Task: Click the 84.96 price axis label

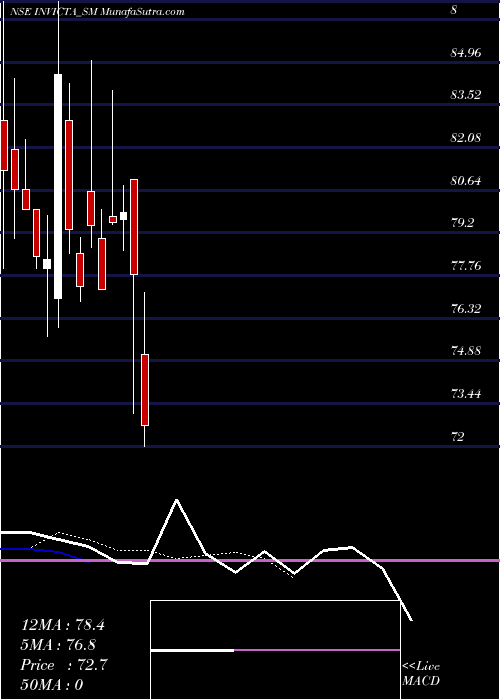Action: click(466, 53)
